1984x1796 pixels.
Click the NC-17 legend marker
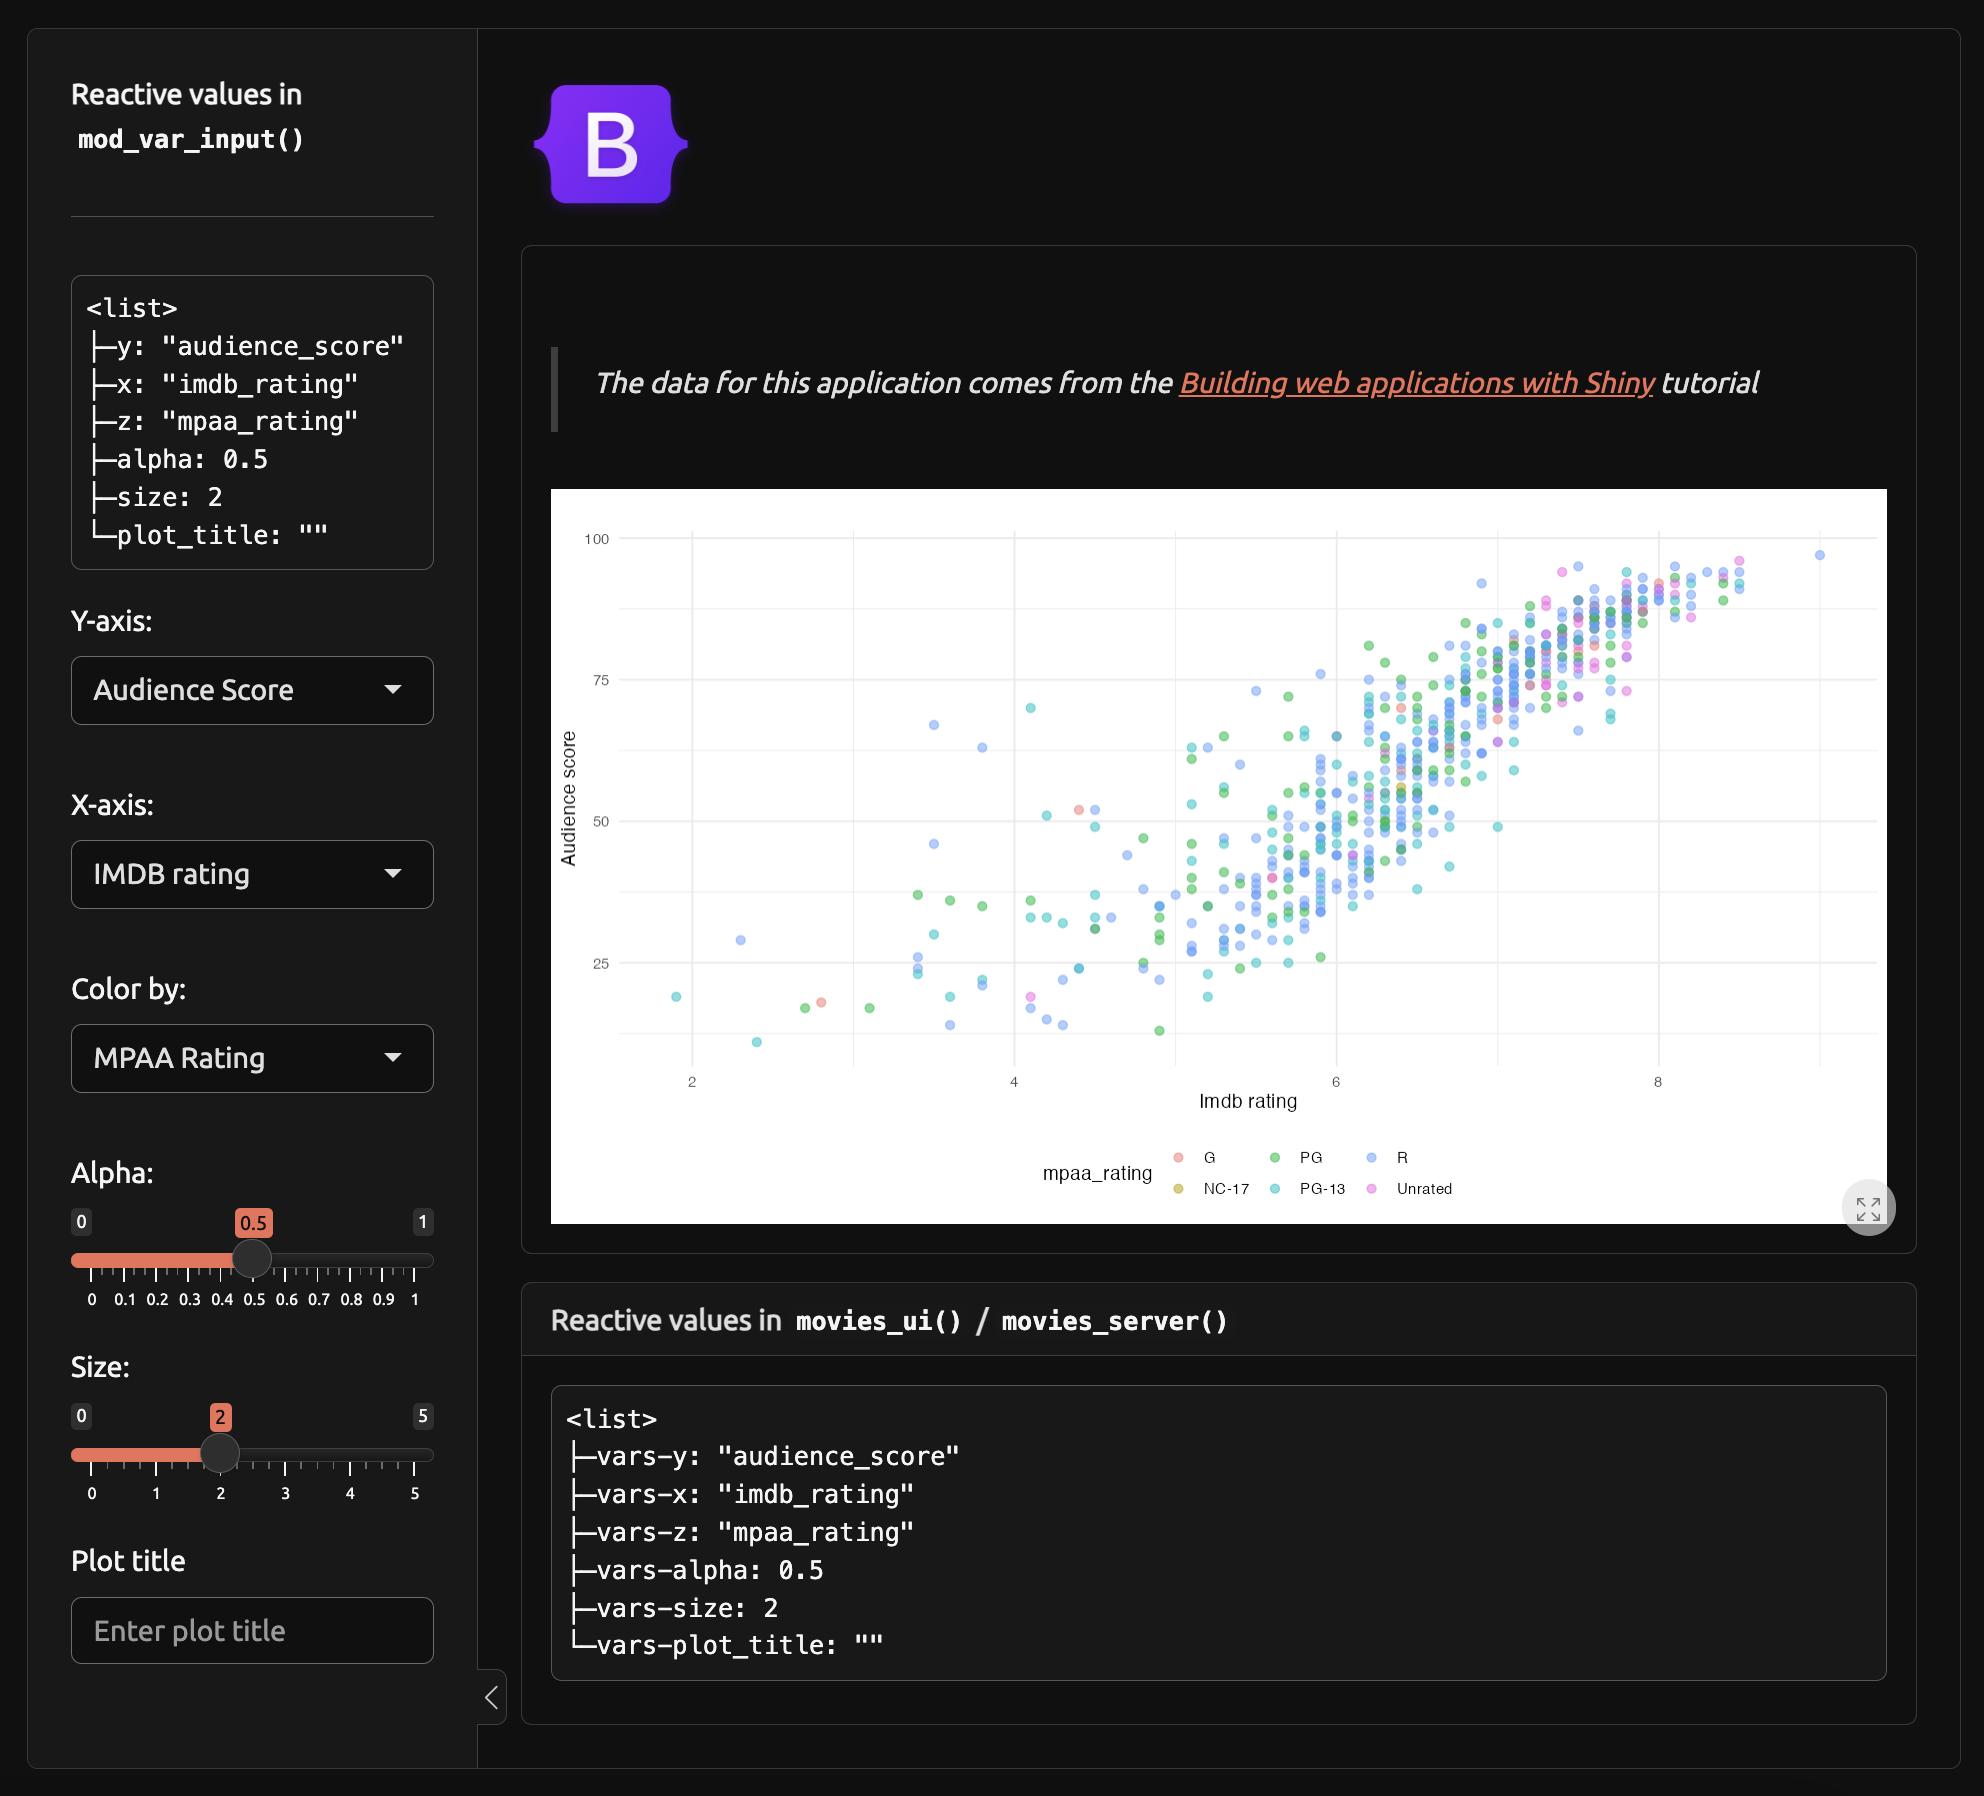click(x=1179, y=1189)
